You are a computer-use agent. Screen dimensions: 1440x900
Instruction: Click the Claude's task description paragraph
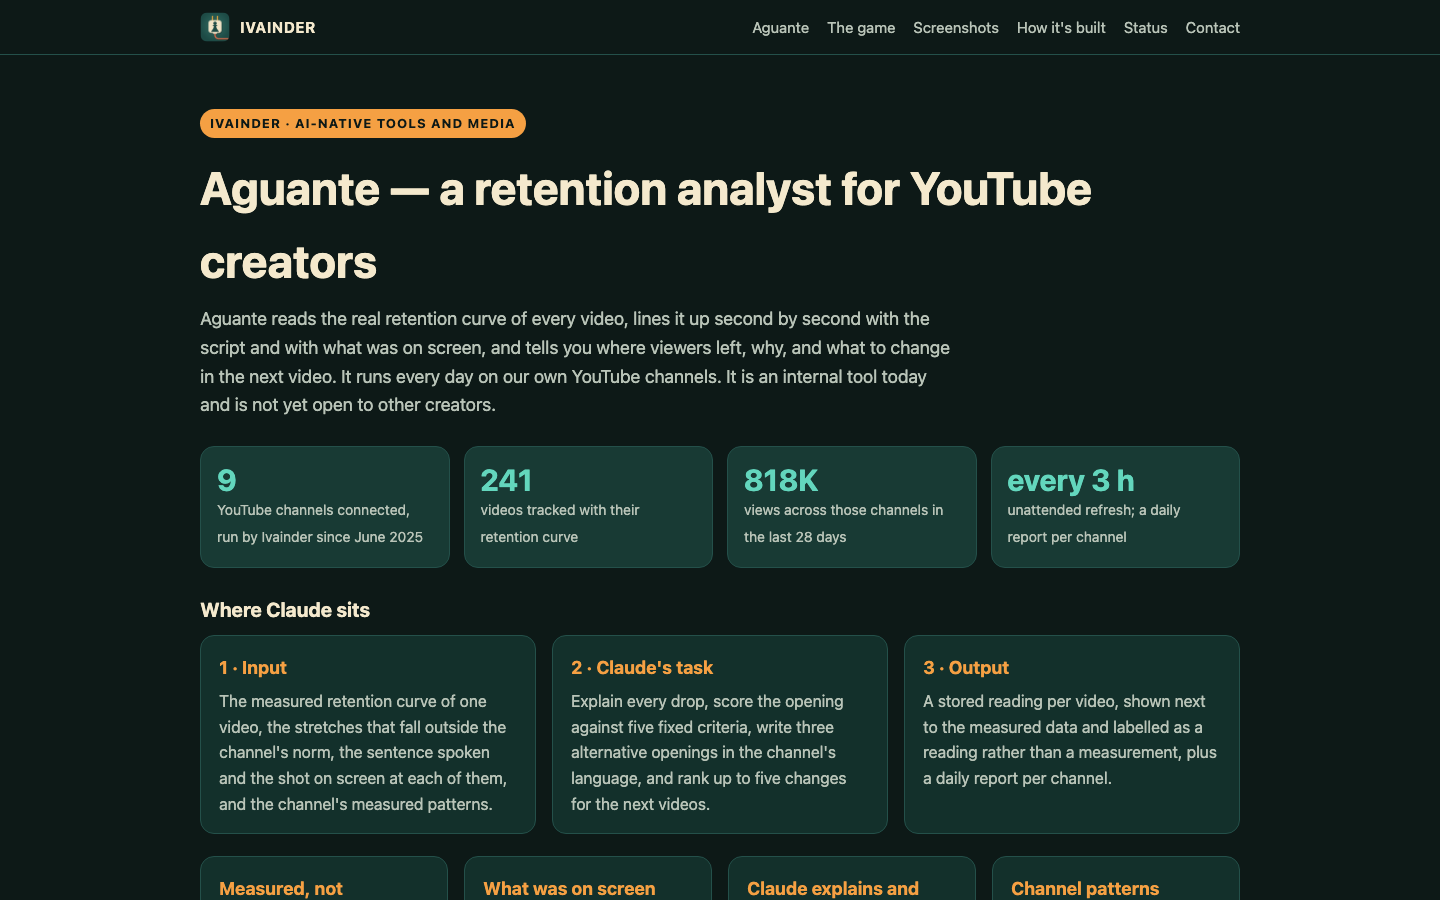pyautogui.click(x=709, y=753)
